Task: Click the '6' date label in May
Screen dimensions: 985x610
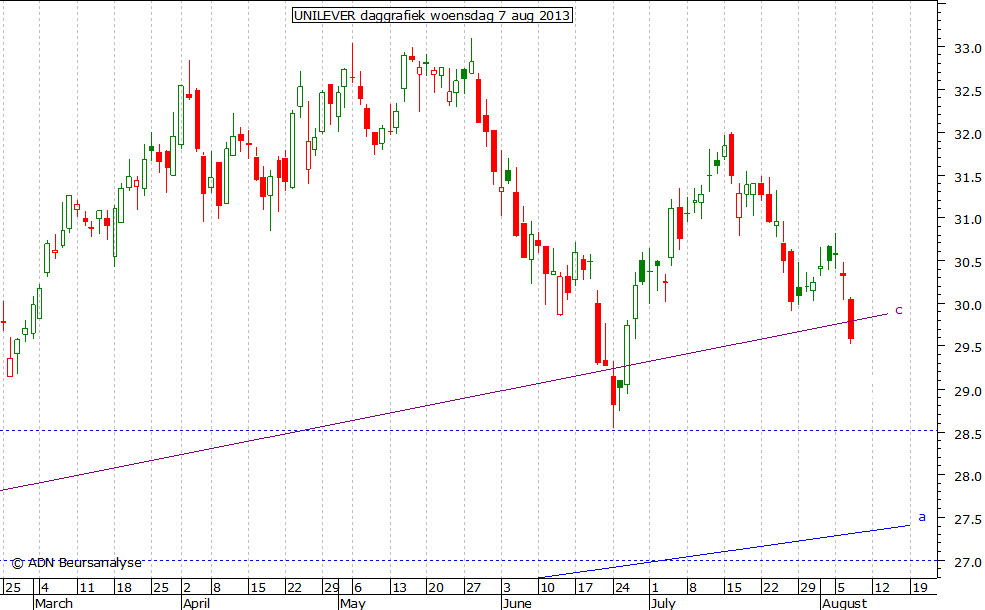Action: pos(358,588)
